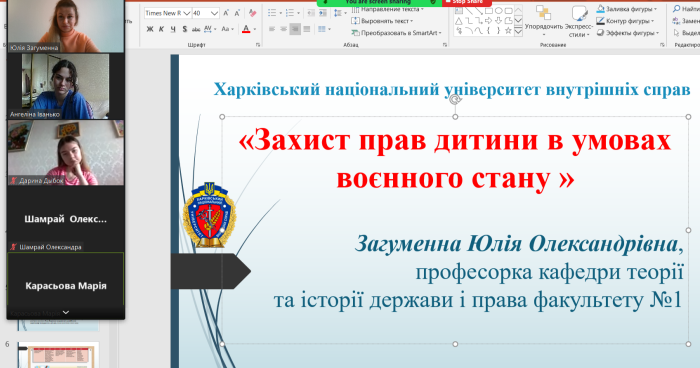
Task: Click Выделить select button
Action: (687, 33)
